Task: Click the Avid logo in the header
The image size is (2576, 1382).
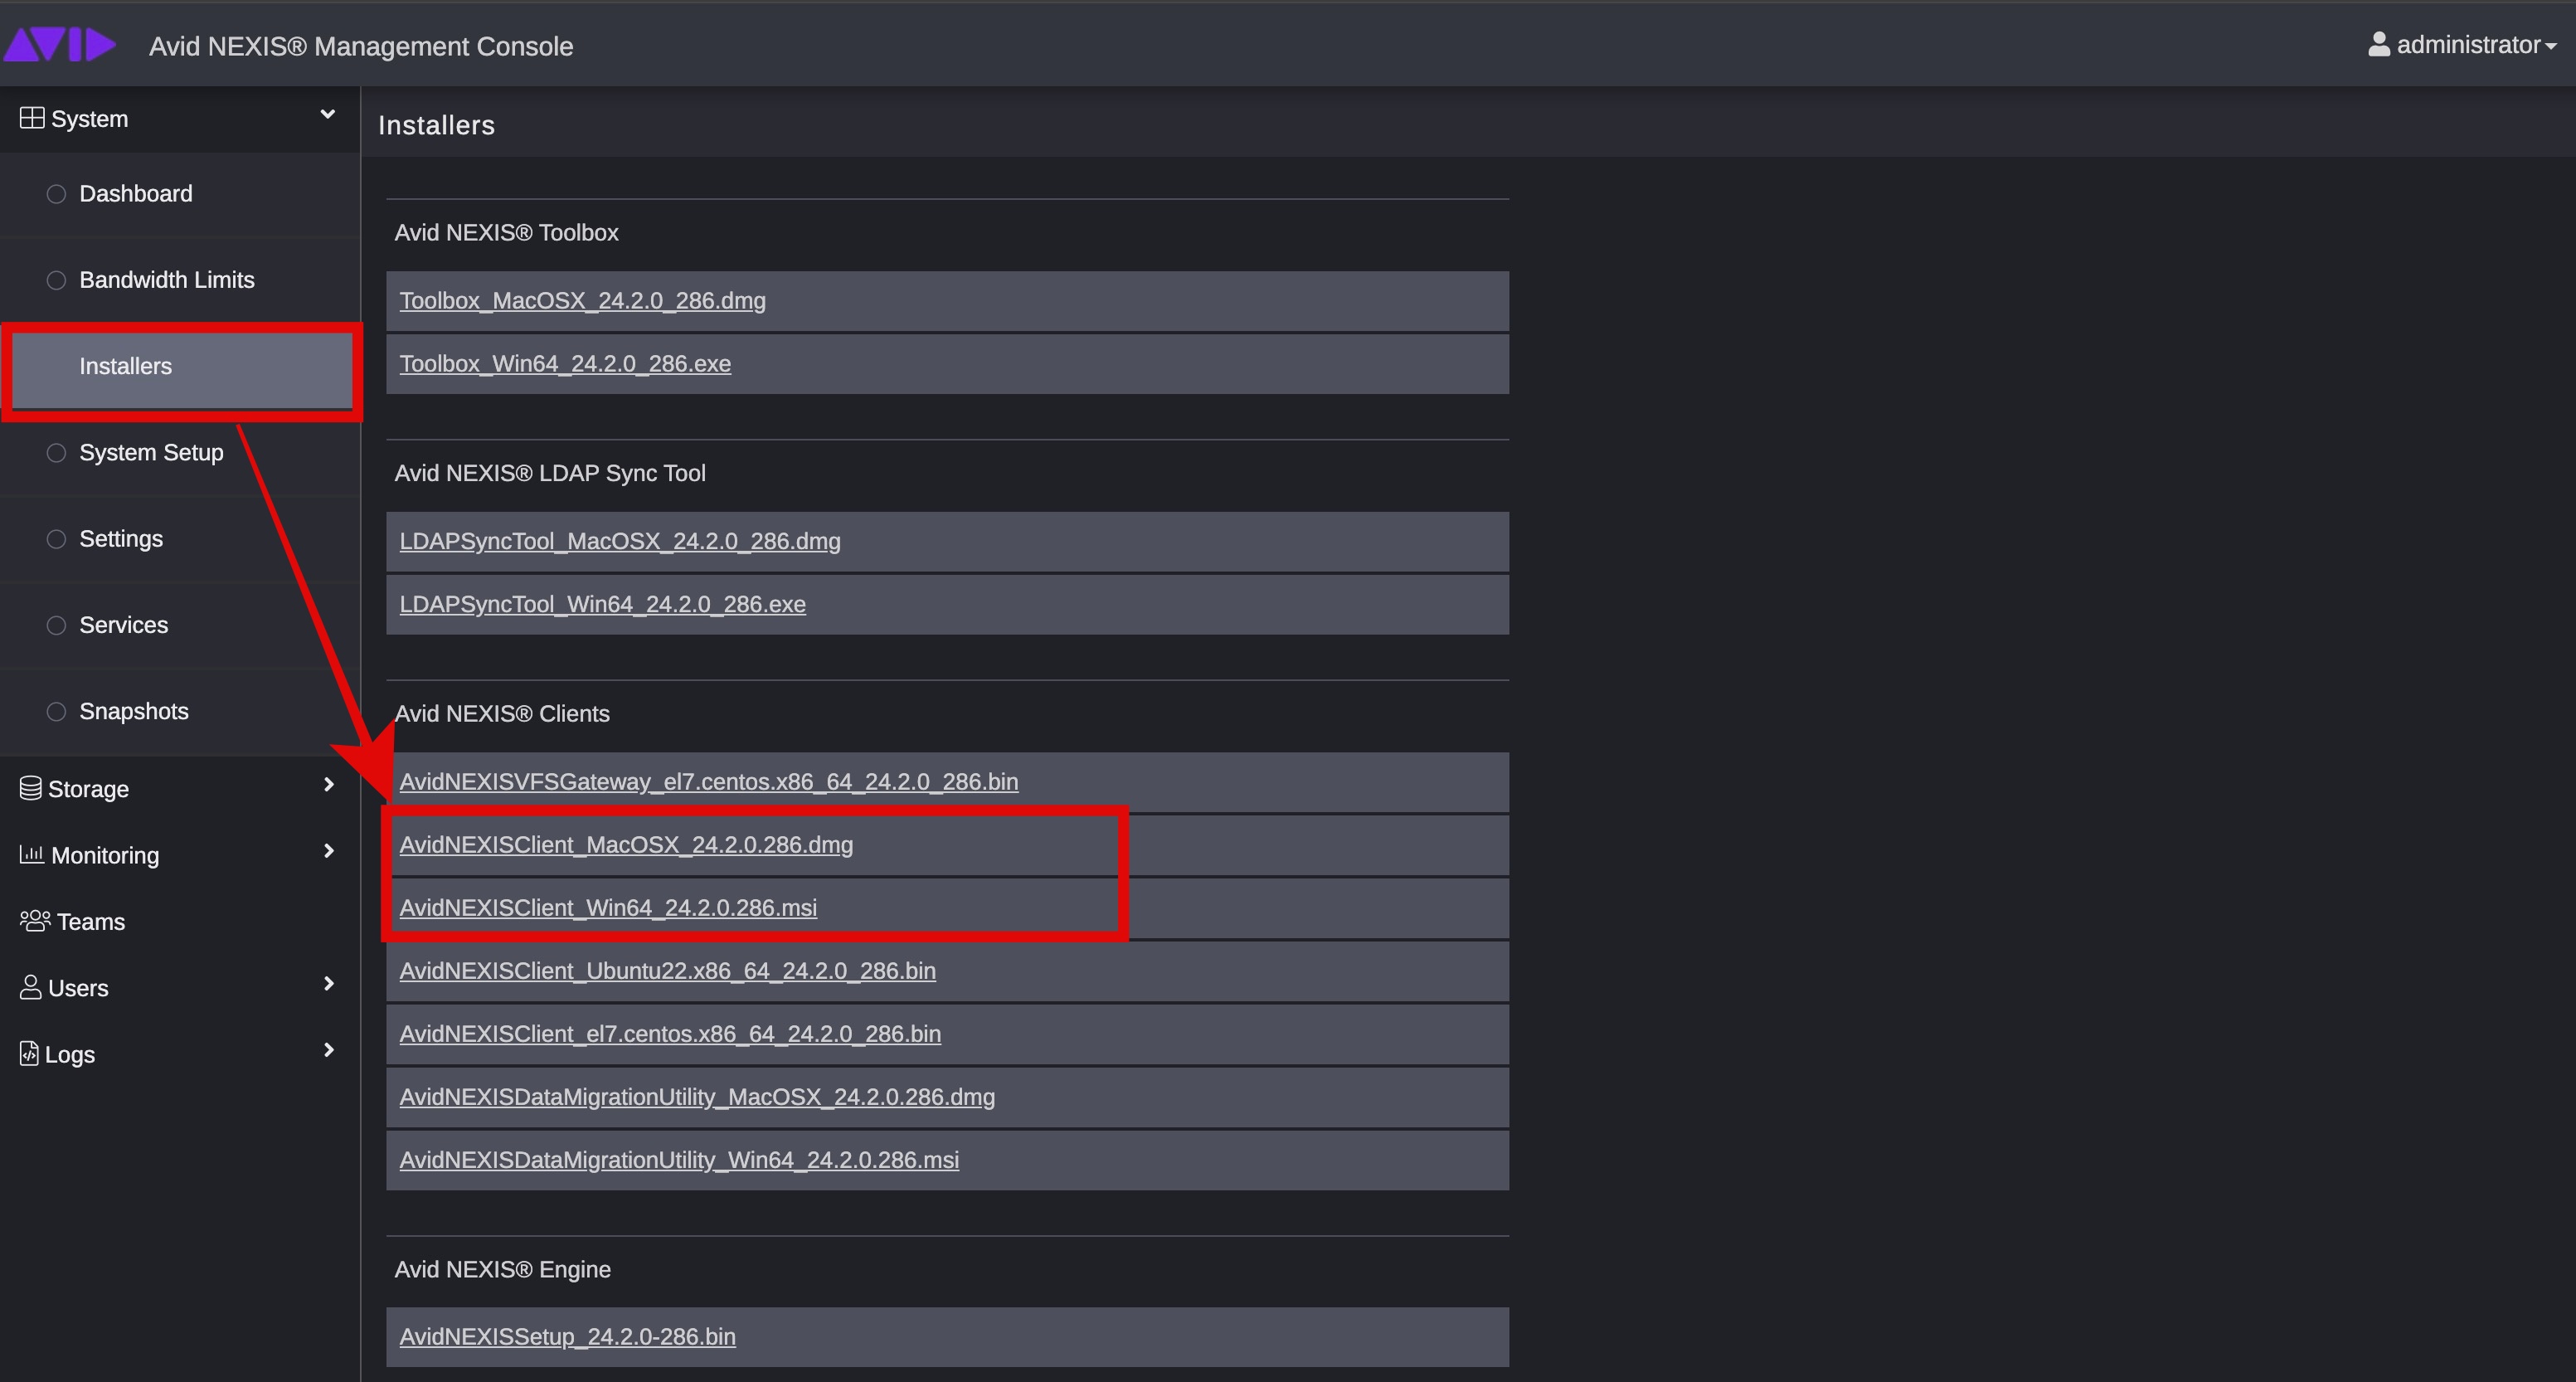Action: click(59, 44)
